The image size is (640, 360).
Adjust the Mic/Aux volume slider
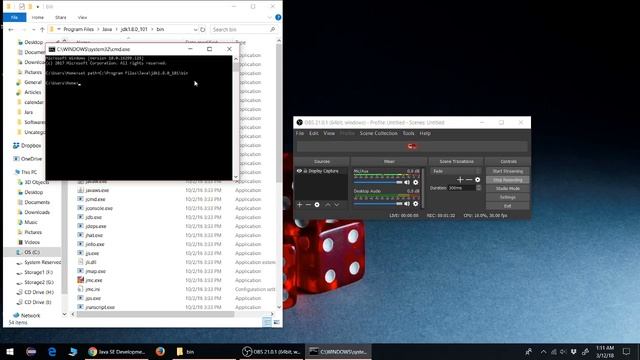point(378,182)
